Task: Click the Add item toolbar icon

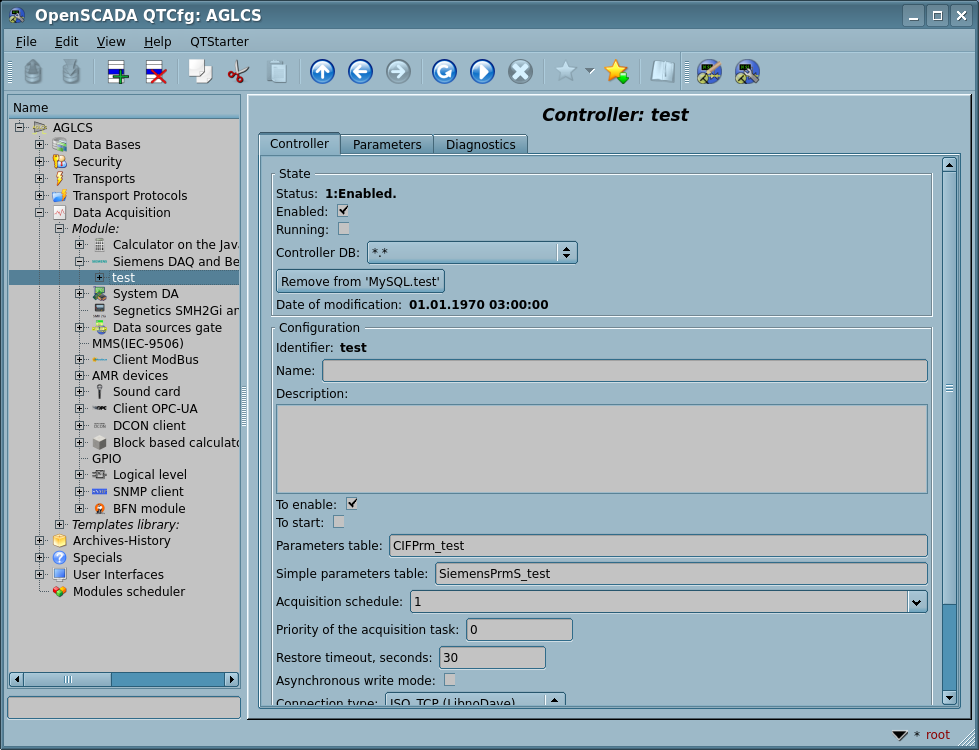Action: click(118, 72)
